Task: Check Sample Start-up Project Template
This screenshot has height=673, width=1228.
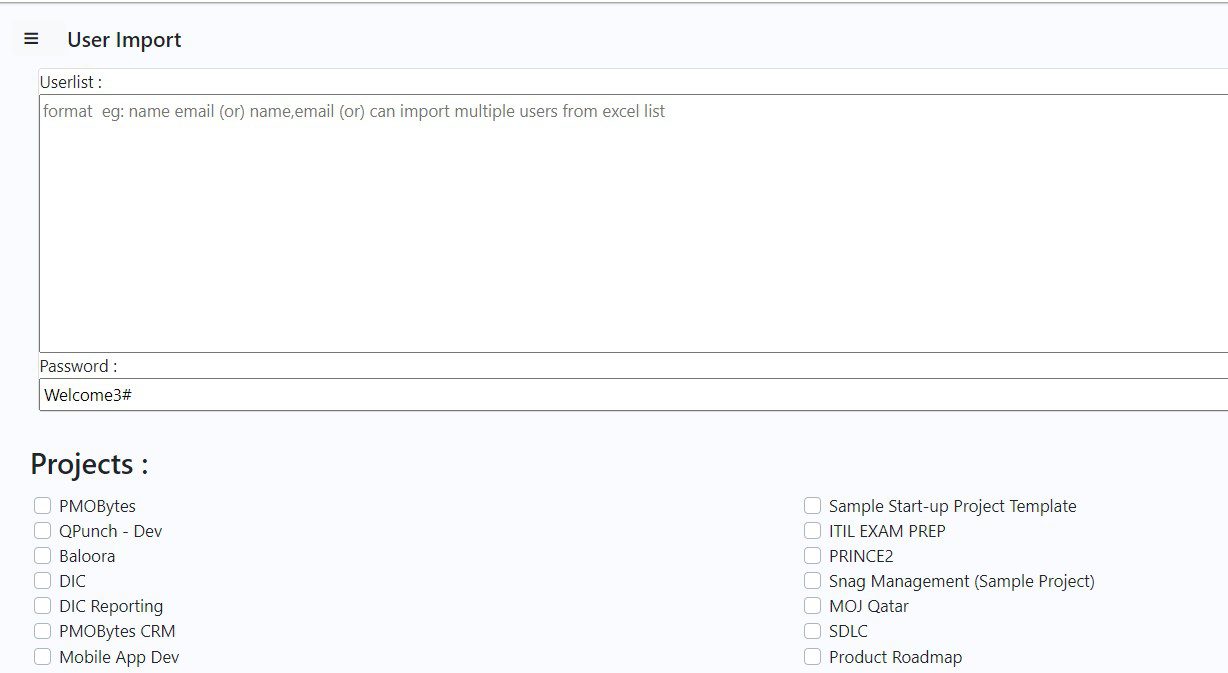Action: [812, 505]
